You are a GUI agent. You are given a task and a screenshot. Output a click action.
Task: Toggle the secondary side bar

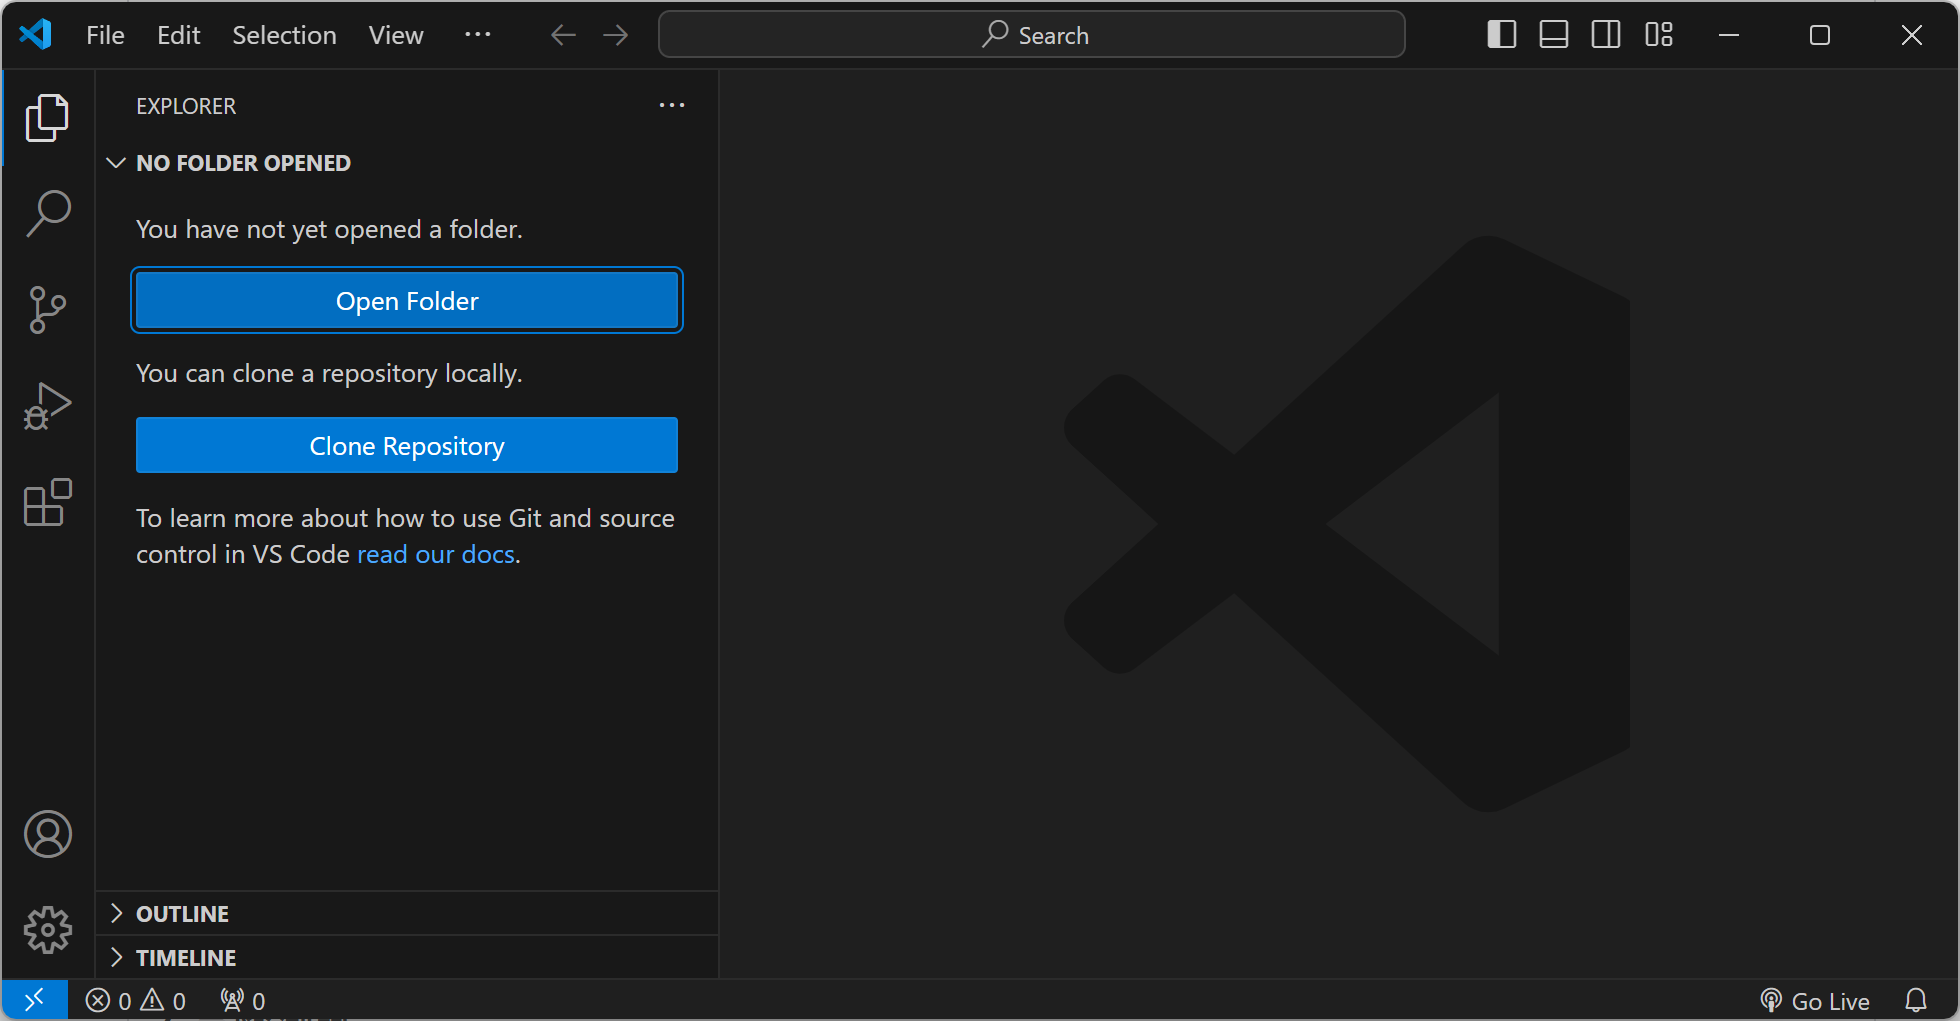(1606, 35)
